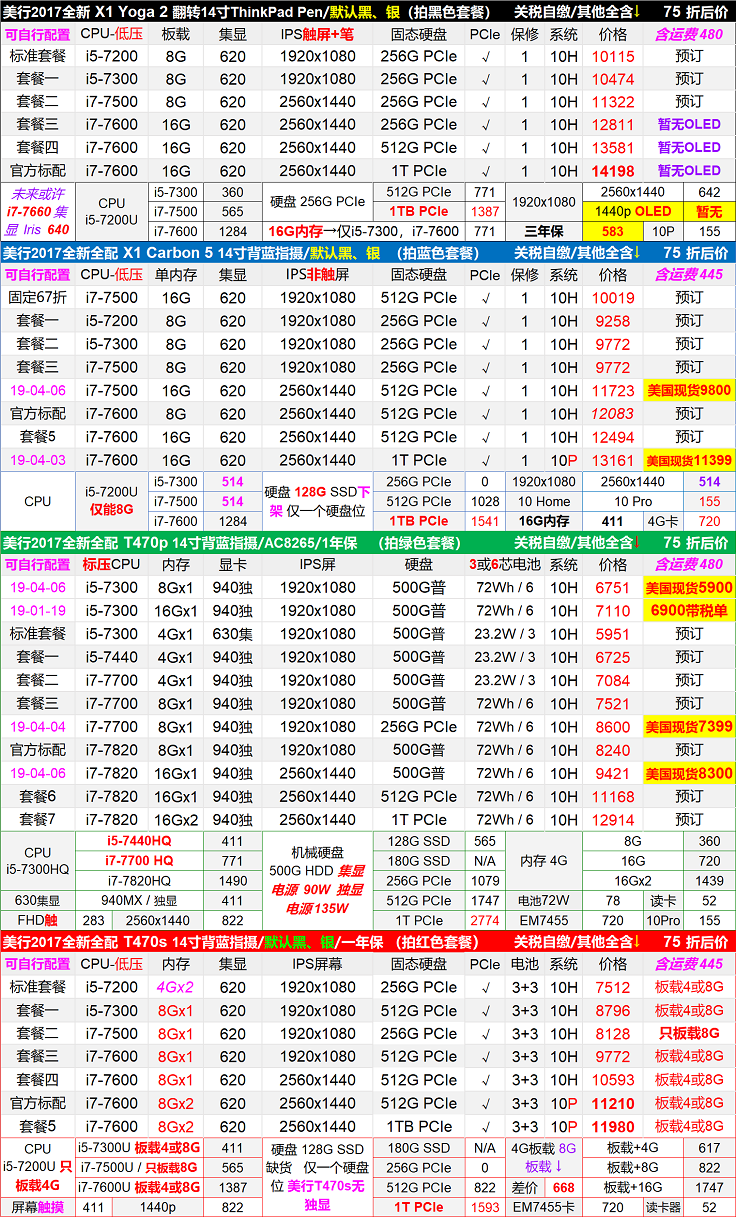Click the 机械硬盘 500G HDD note cell
This screenshot has width=736, height=1217.
[317, 881]
